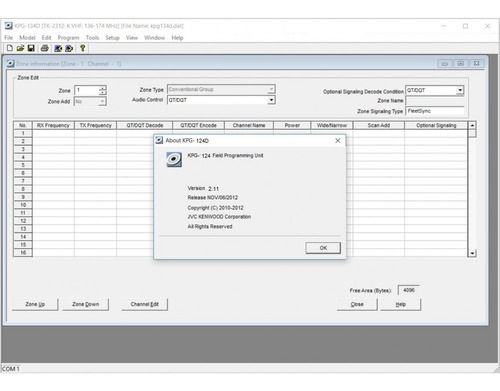Click the KPG-134D title bar application icon
Viewport: 500px width, 391px height.
coord(9,26)
